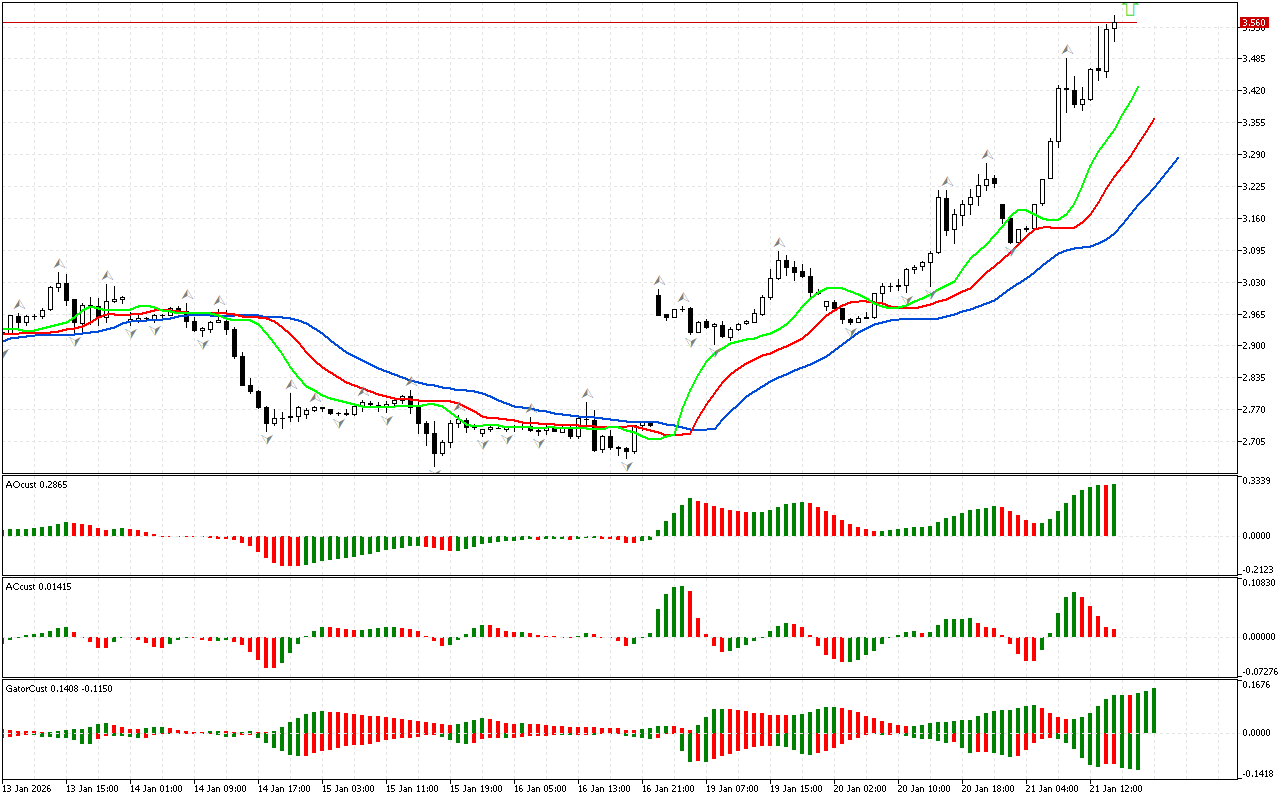Click the red horizontal price level line
This screenshot has width=1280, height=800.
[x=600, y=22]
